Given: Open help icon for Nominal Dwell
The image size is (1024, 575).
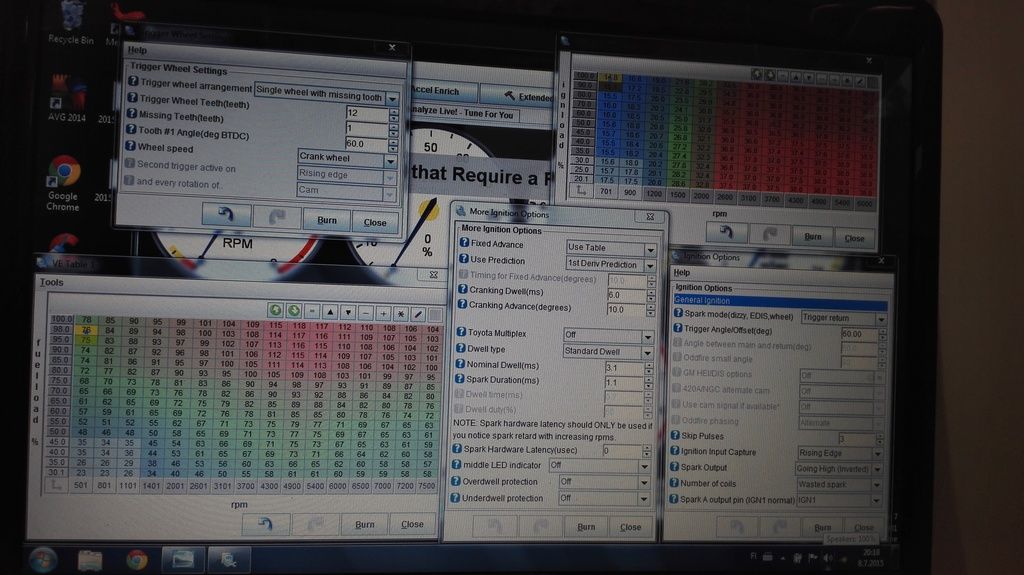Looking at the screenshot, I should point(460,364).
